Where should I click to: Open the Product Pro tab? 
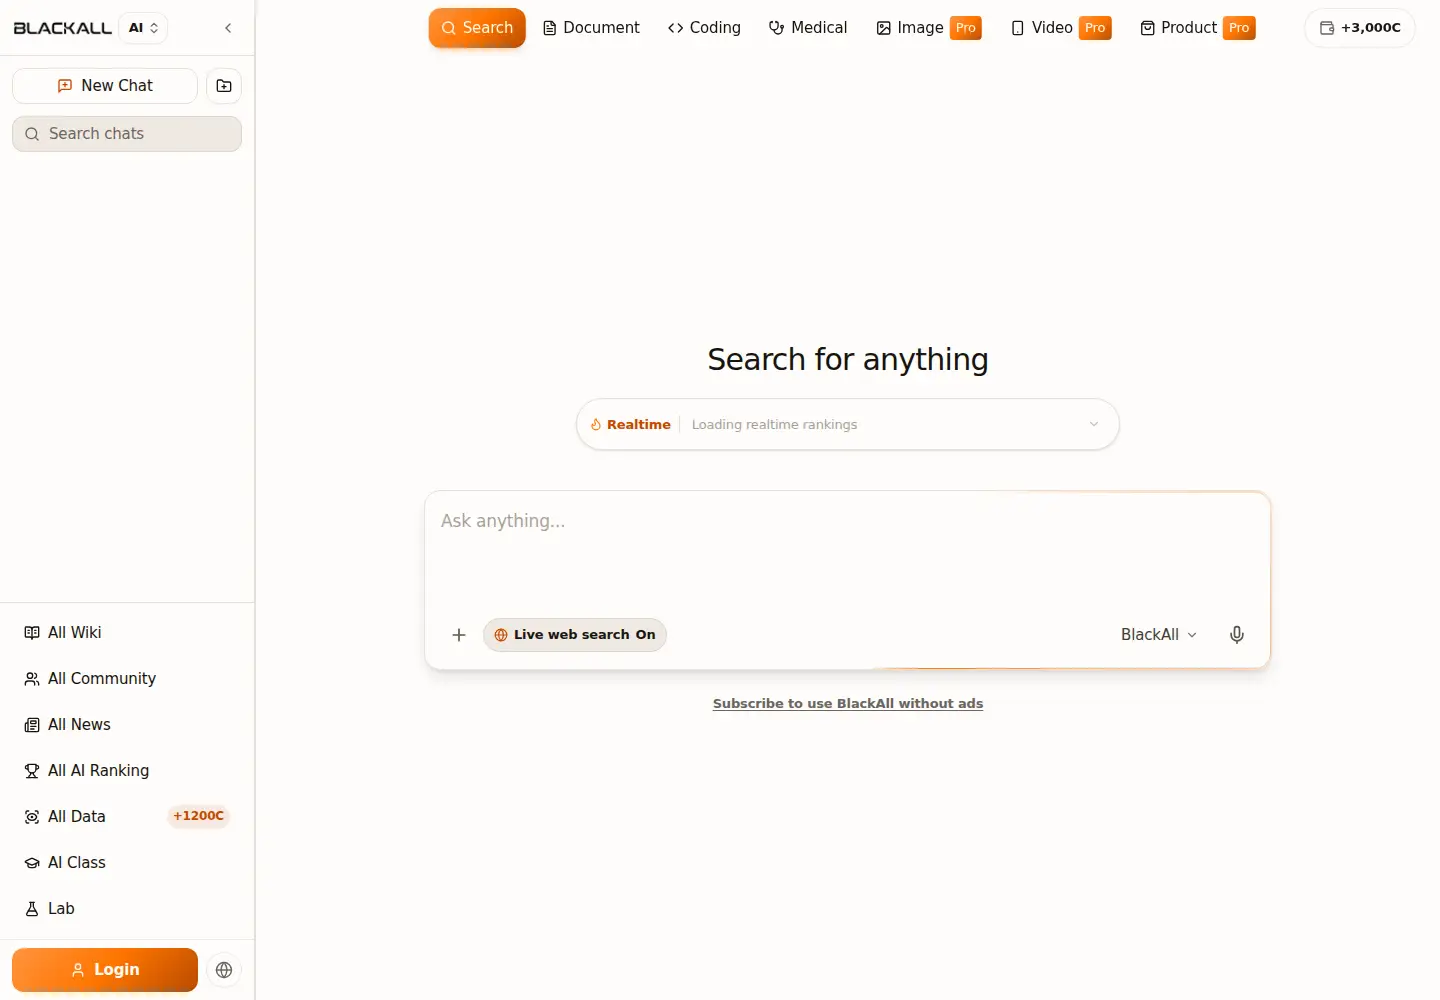pyautogui.click(x=1197, y=28)
